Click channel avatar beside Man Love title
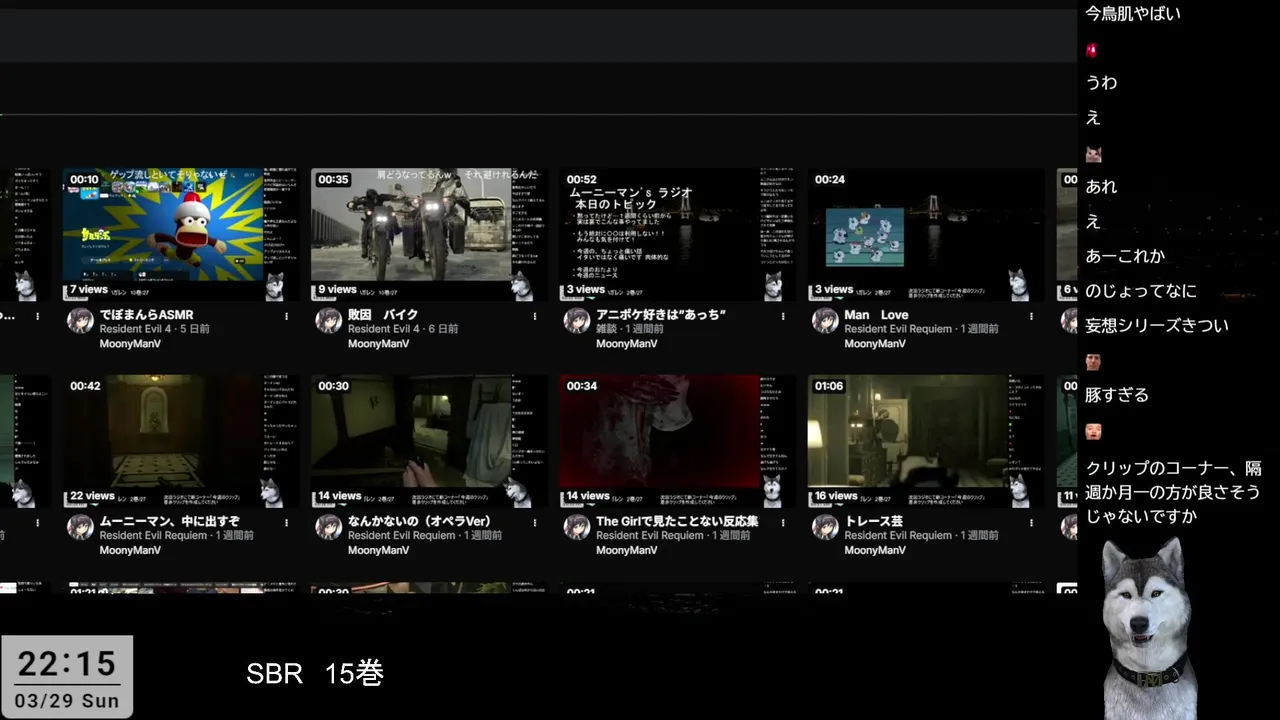This screenshot has height=720, width=1280. pyautogui.click(x=825, y=320)
